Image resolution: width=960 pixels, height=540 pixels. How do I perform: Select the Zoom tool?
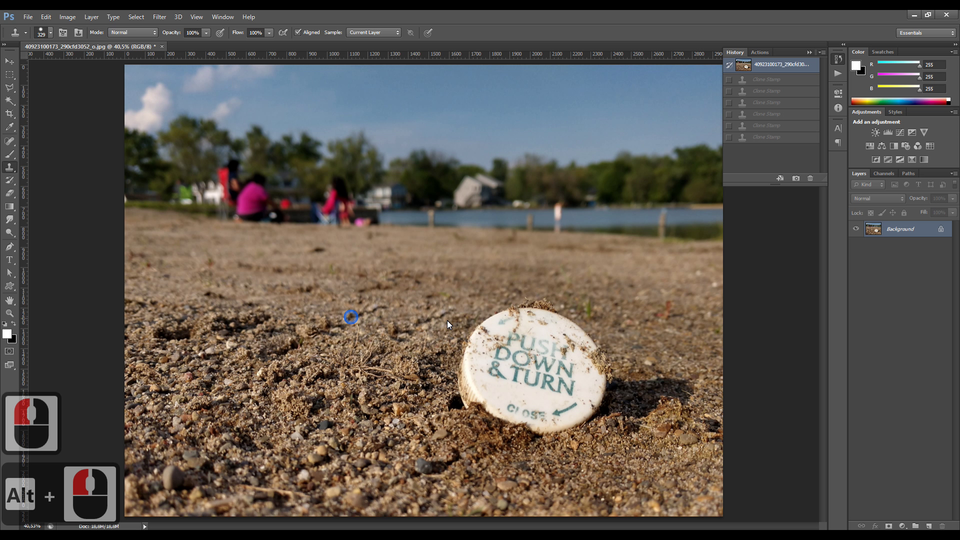coord(9,313)
